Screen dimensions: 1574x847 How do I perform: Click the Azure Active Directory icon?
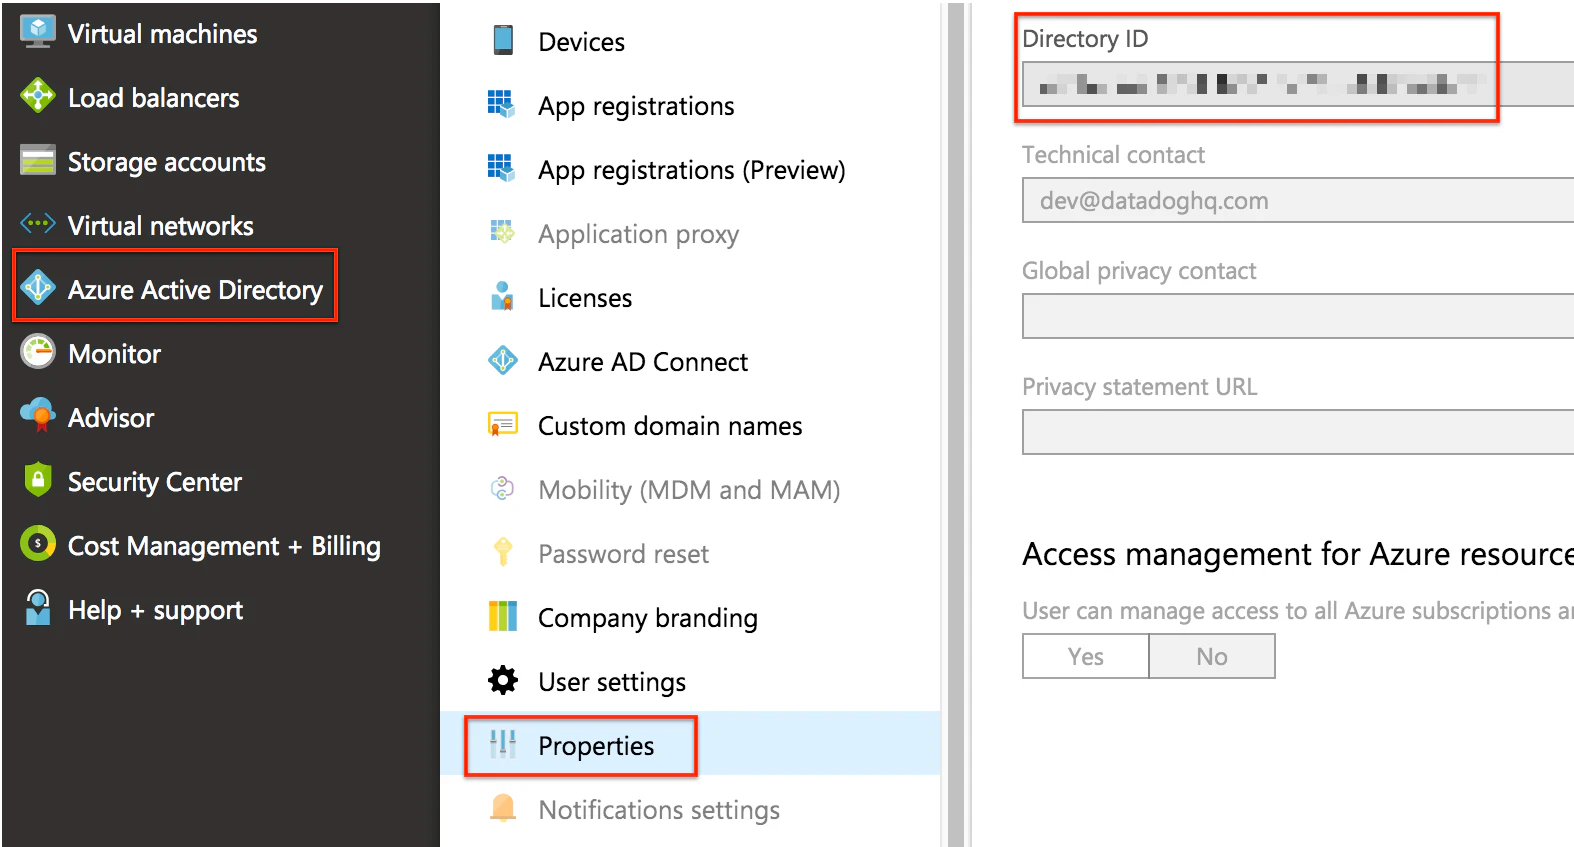click(38, 288)
